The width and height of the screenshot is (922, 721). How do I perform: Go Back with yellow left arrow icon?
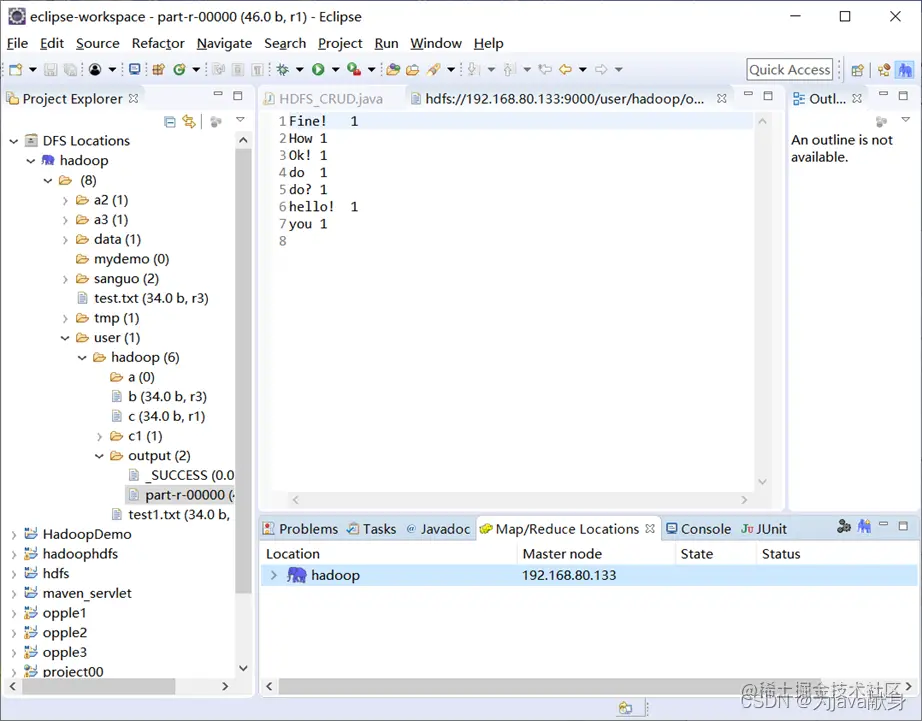pos(565,69)
